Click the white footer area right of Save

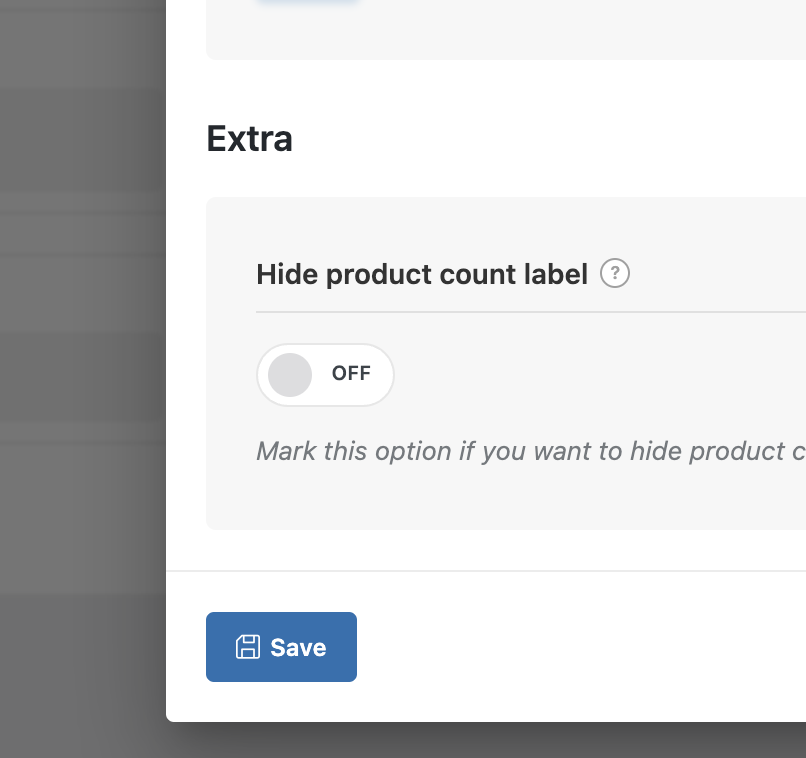[x=580, y=647]
